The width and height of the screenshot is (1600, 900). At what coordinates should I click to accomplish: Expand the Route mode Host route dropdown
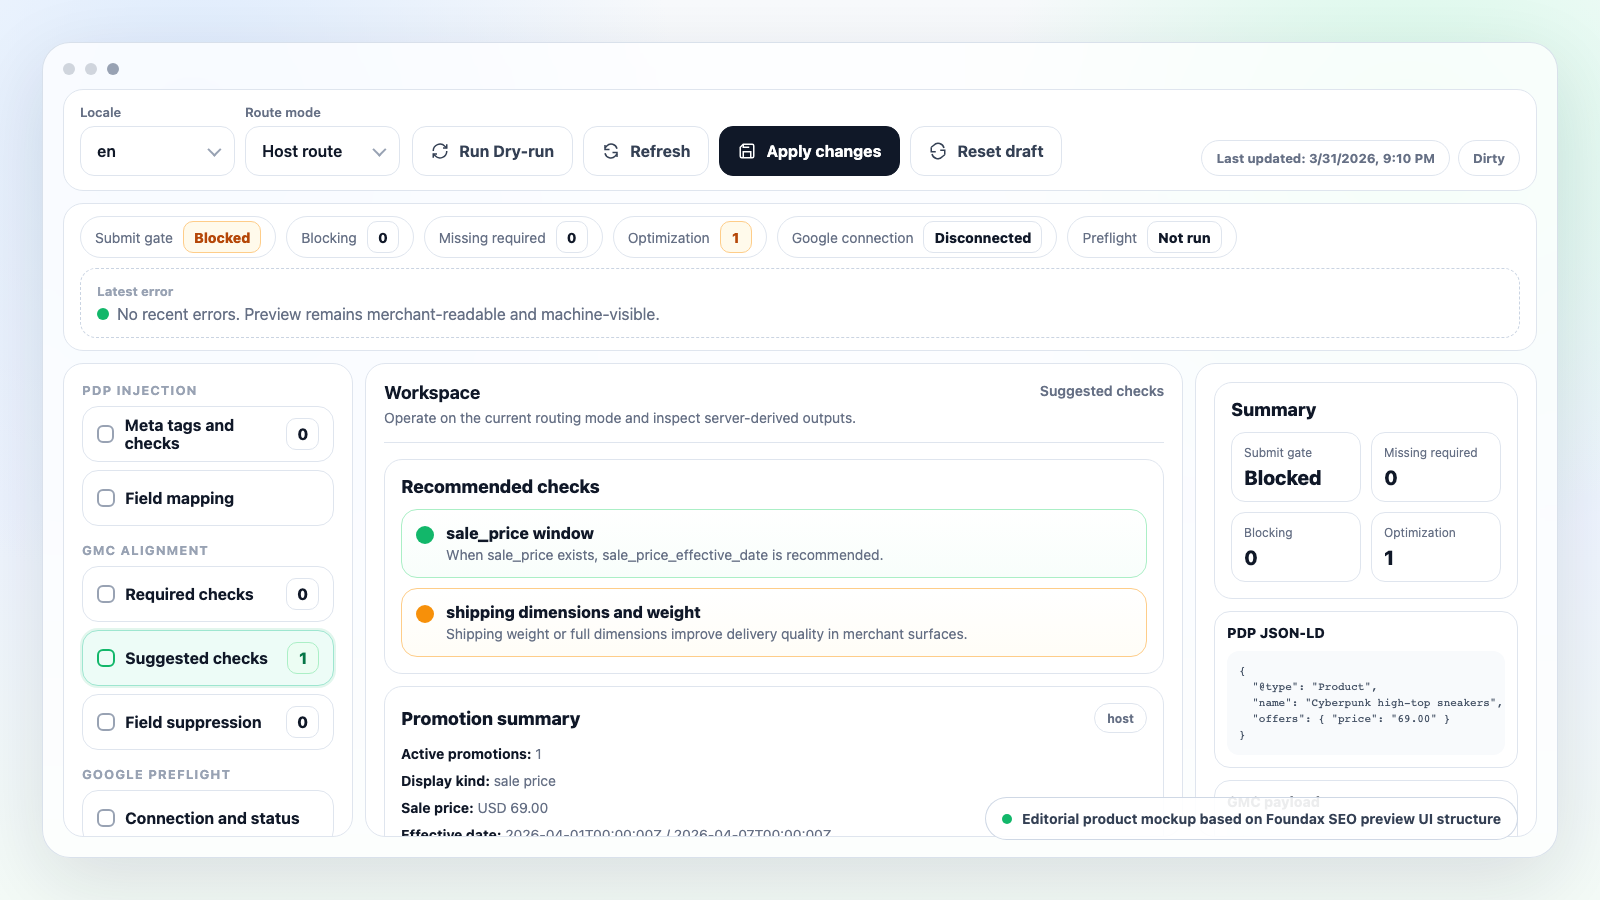click(x=322, y=151)
